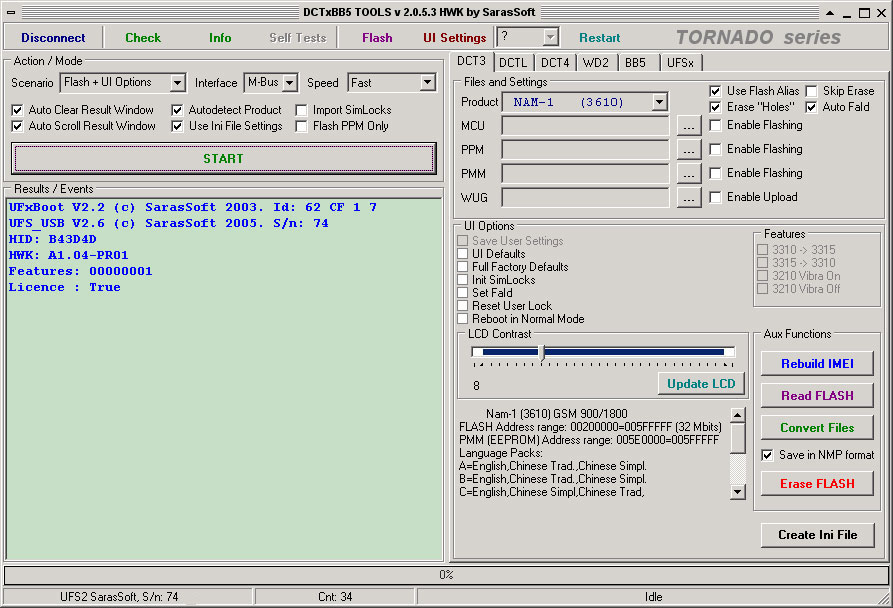Open the Interface M-Bus dropdown
This screenshot has width=893, height=608.
coord(290,83)
